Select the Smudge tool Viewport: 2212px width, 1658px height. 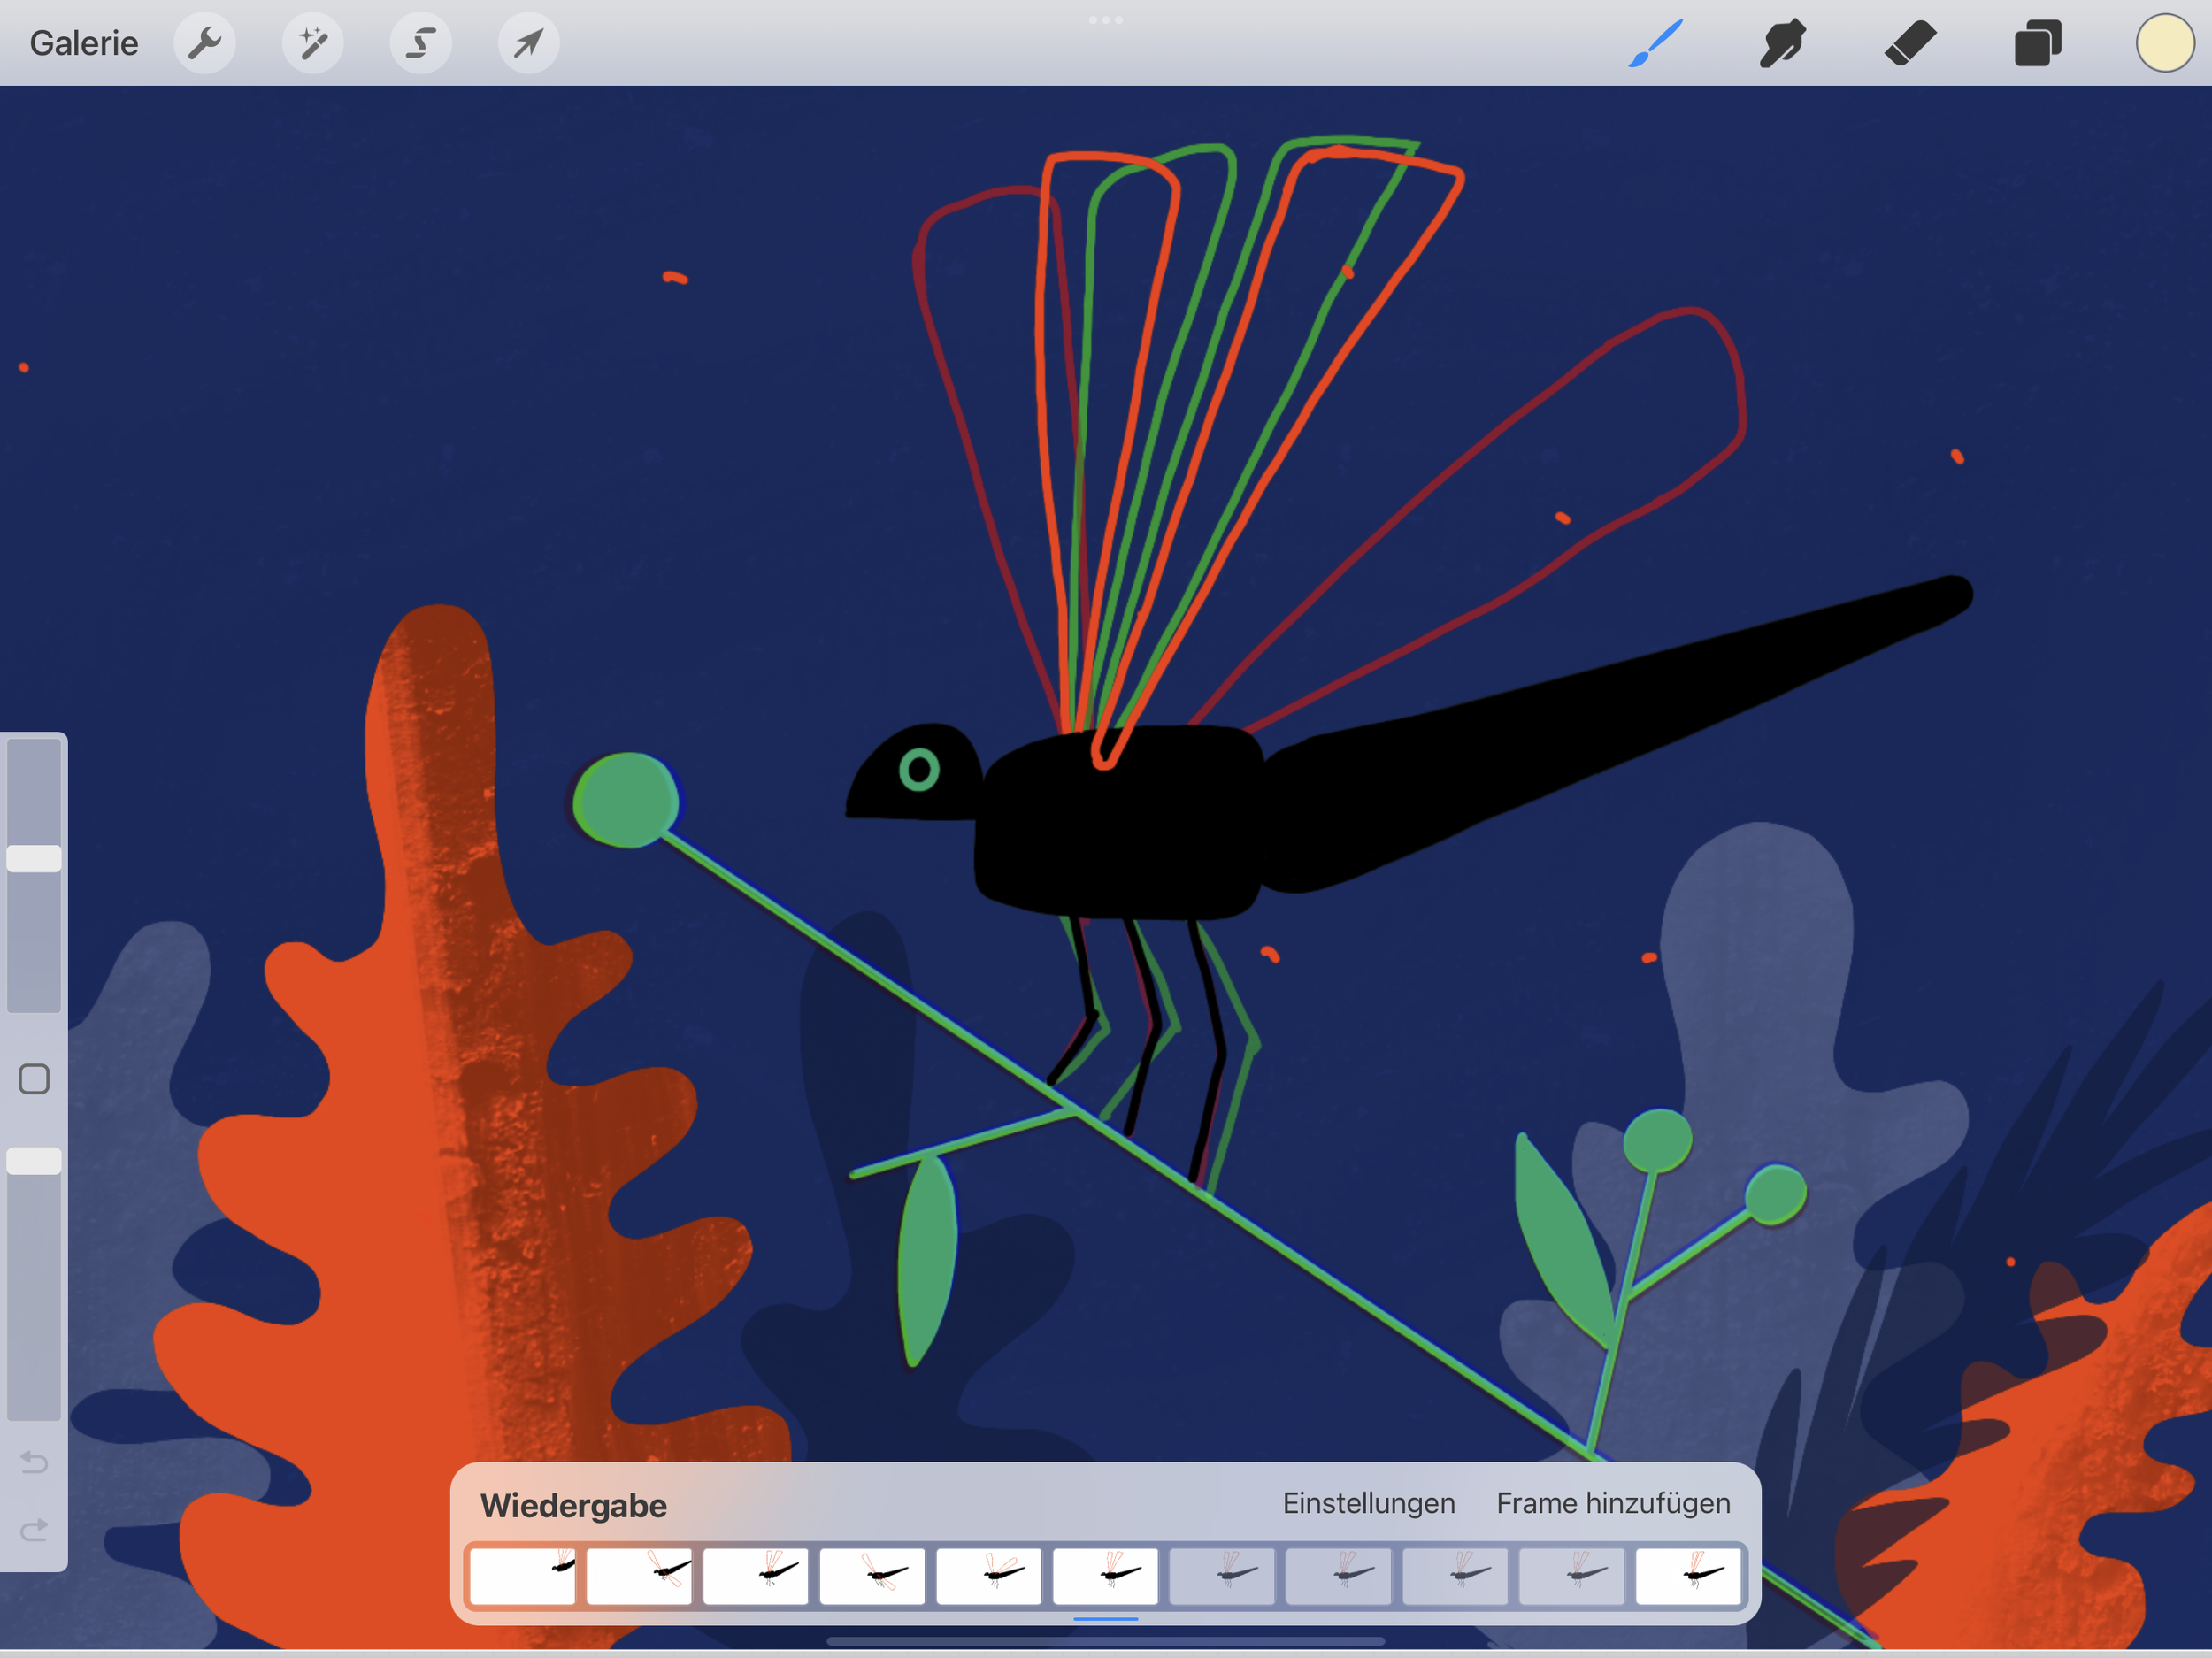click(x=1783, y=43)
